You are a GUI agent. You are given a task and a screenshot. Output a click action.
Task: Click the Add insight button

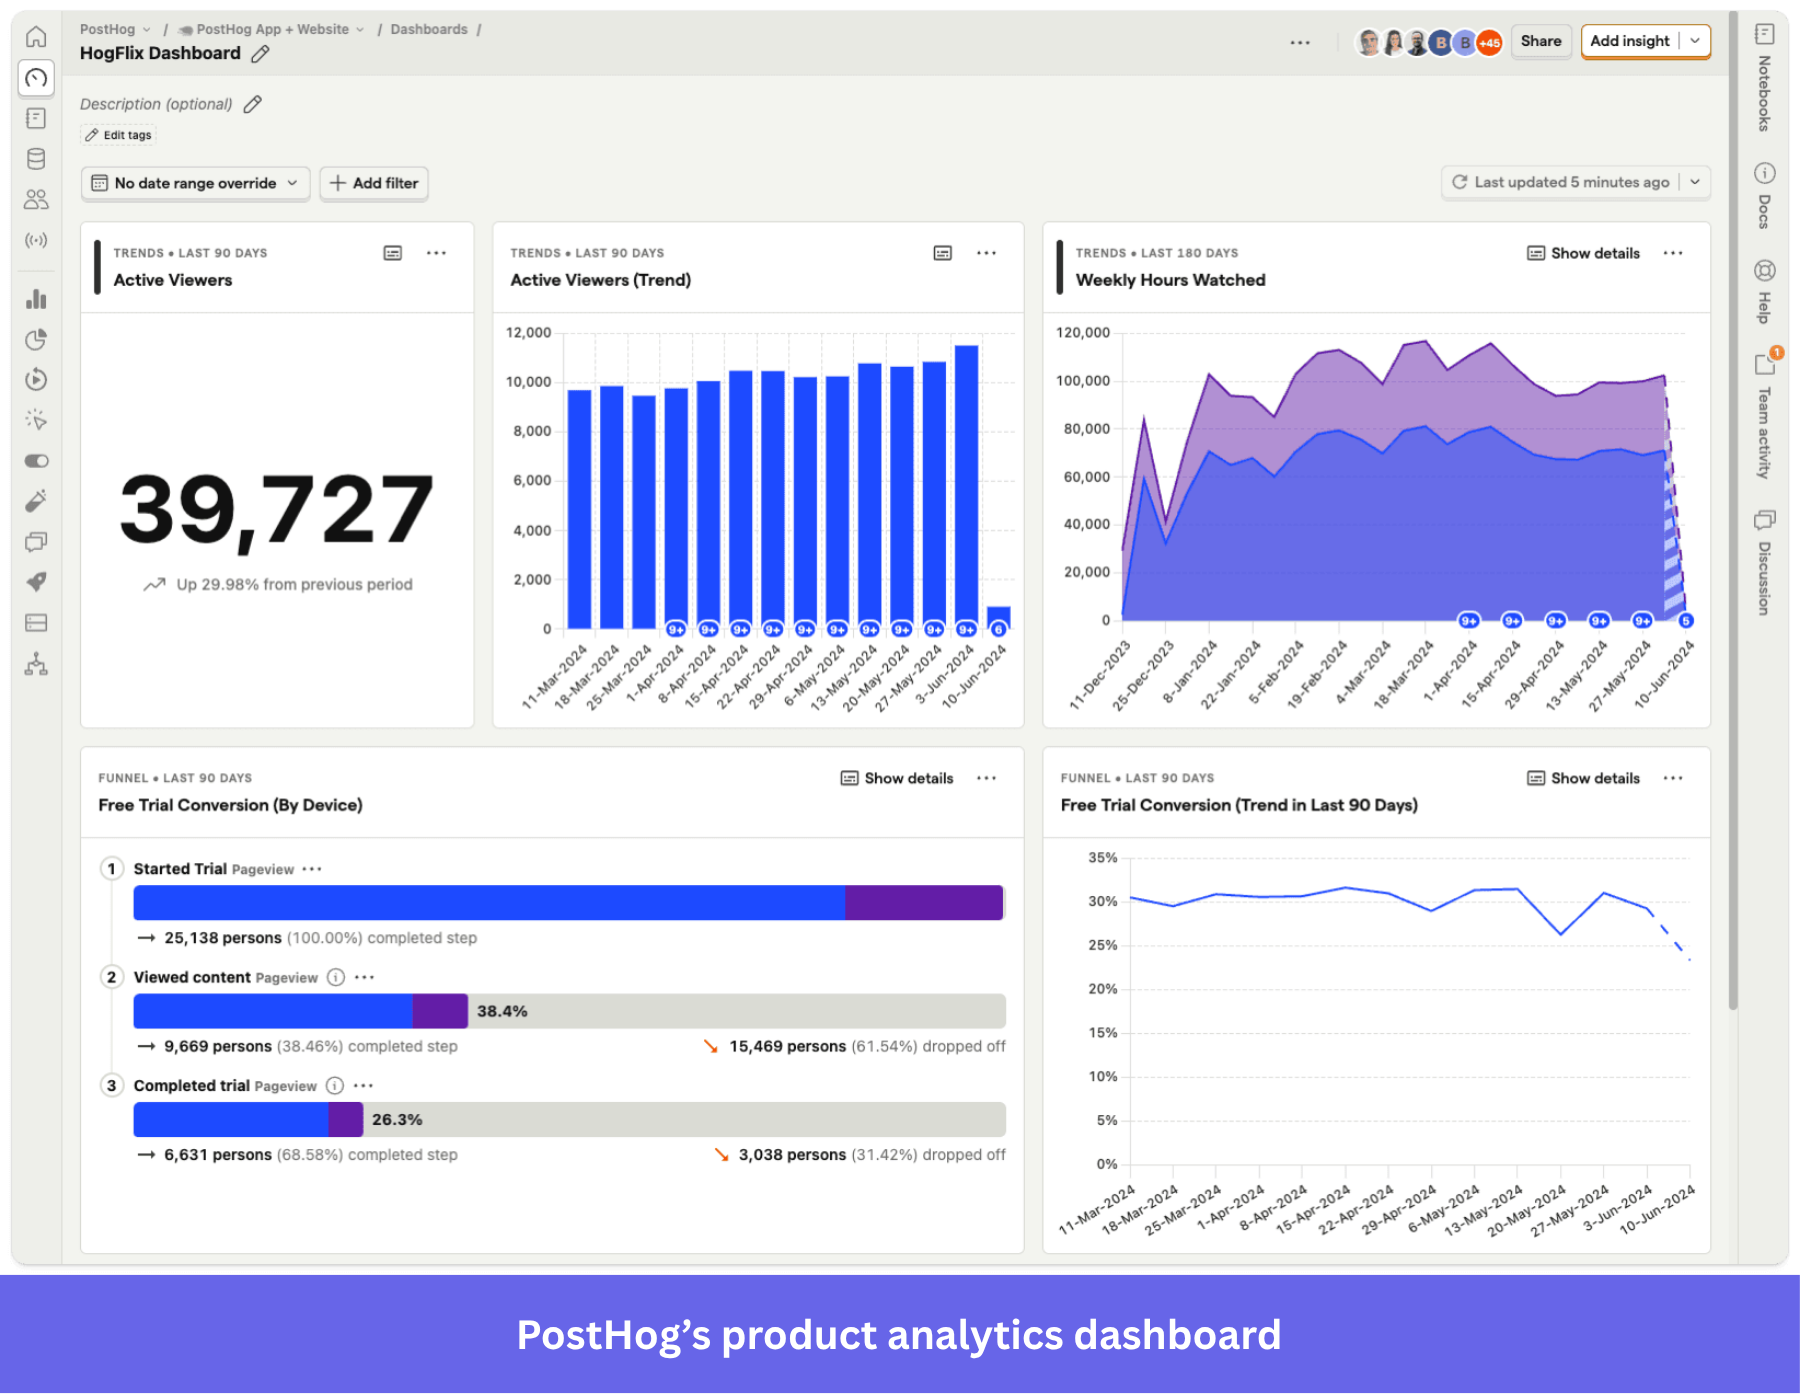(1630, 41)
